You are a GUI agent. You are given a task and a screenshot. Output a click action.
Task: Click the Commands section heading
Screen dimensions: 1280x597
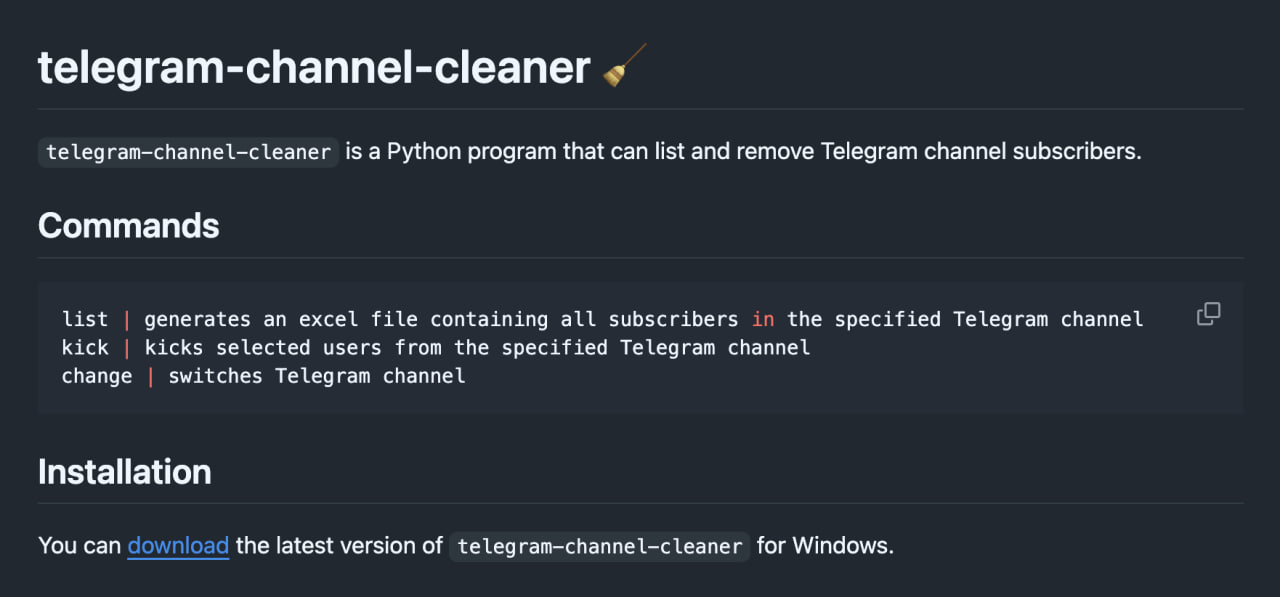click(x=128, y=226)
